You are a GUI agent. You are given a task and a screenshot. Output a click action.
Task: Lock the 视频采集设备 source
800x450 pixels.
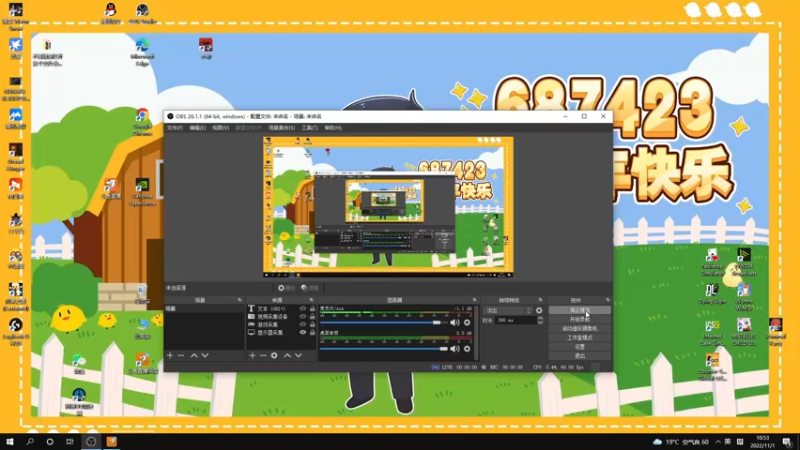point(312,317)
